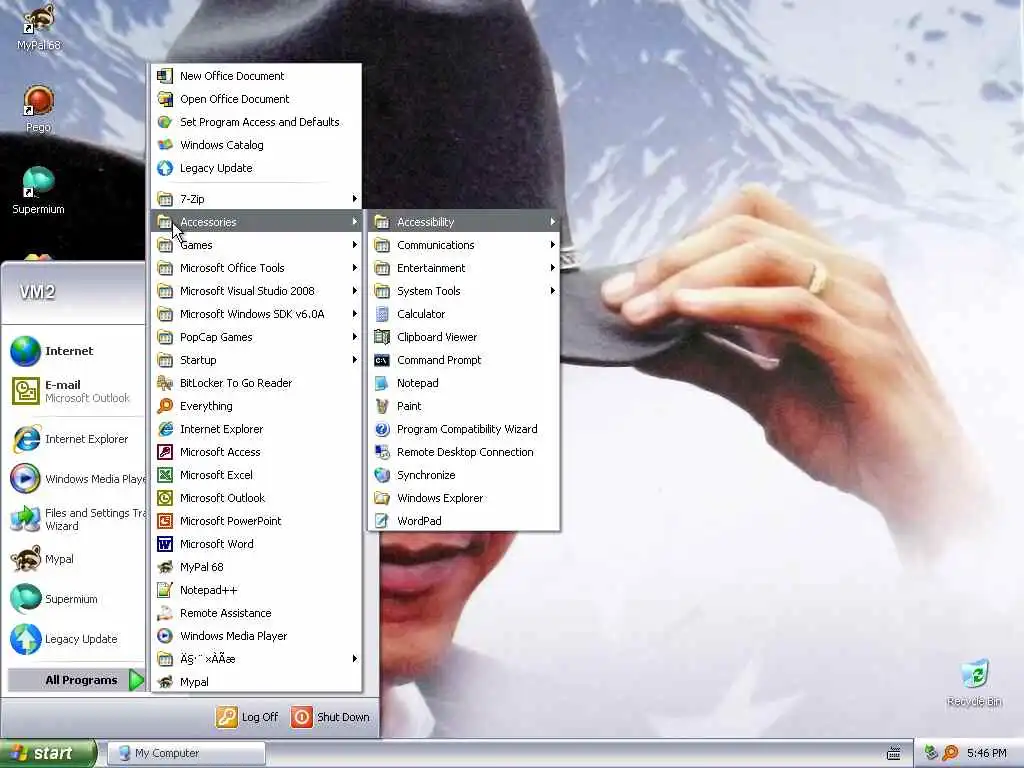Screen dimensions: 1024x768
Task: Expand the Games folder
Action: click(256, 245)
